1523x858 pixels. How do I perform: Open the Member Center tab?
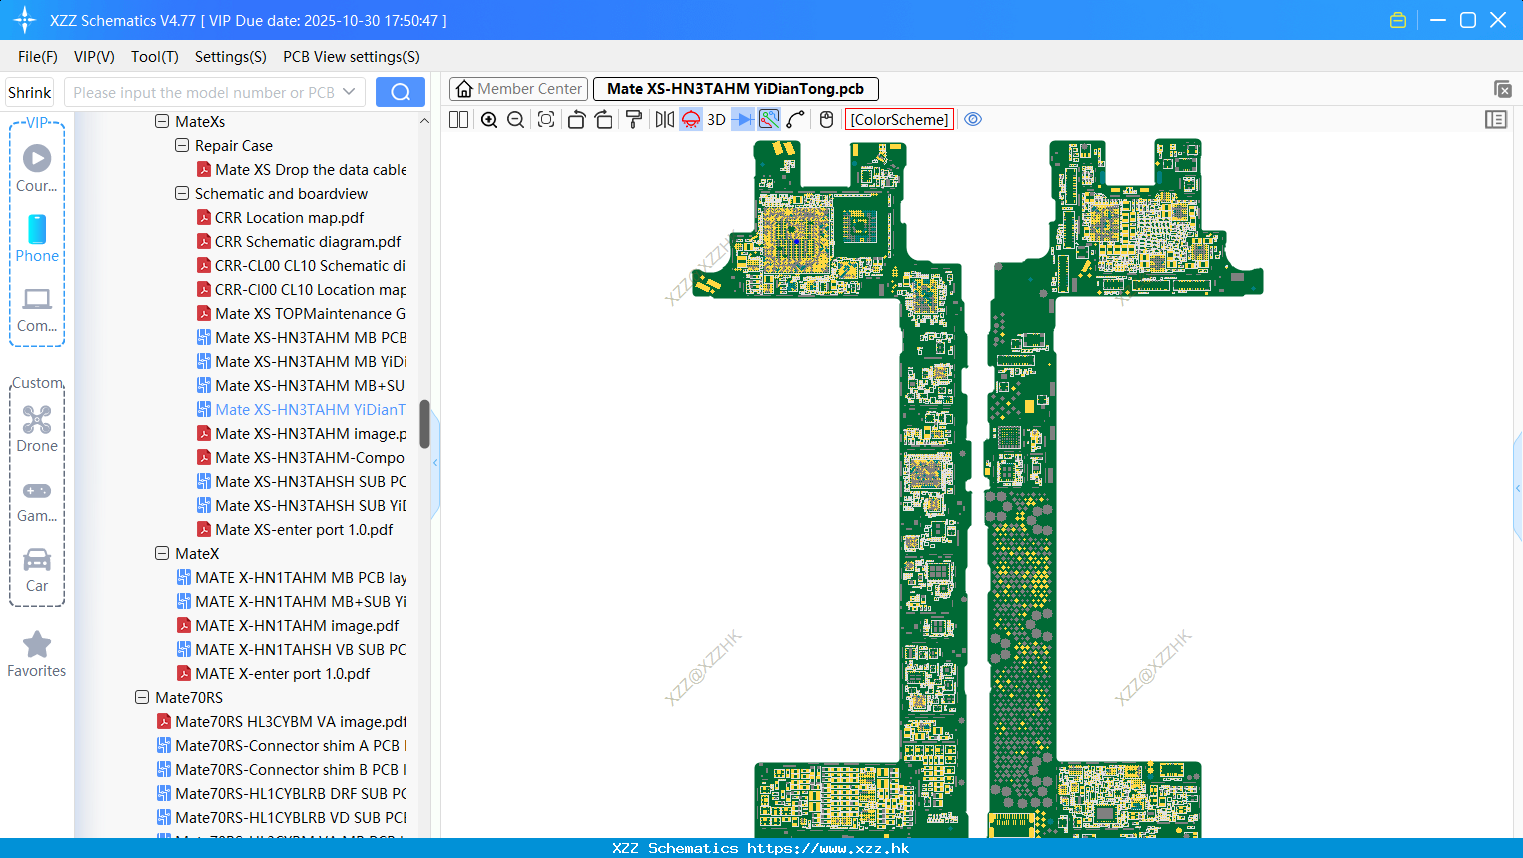click(519, 89)
